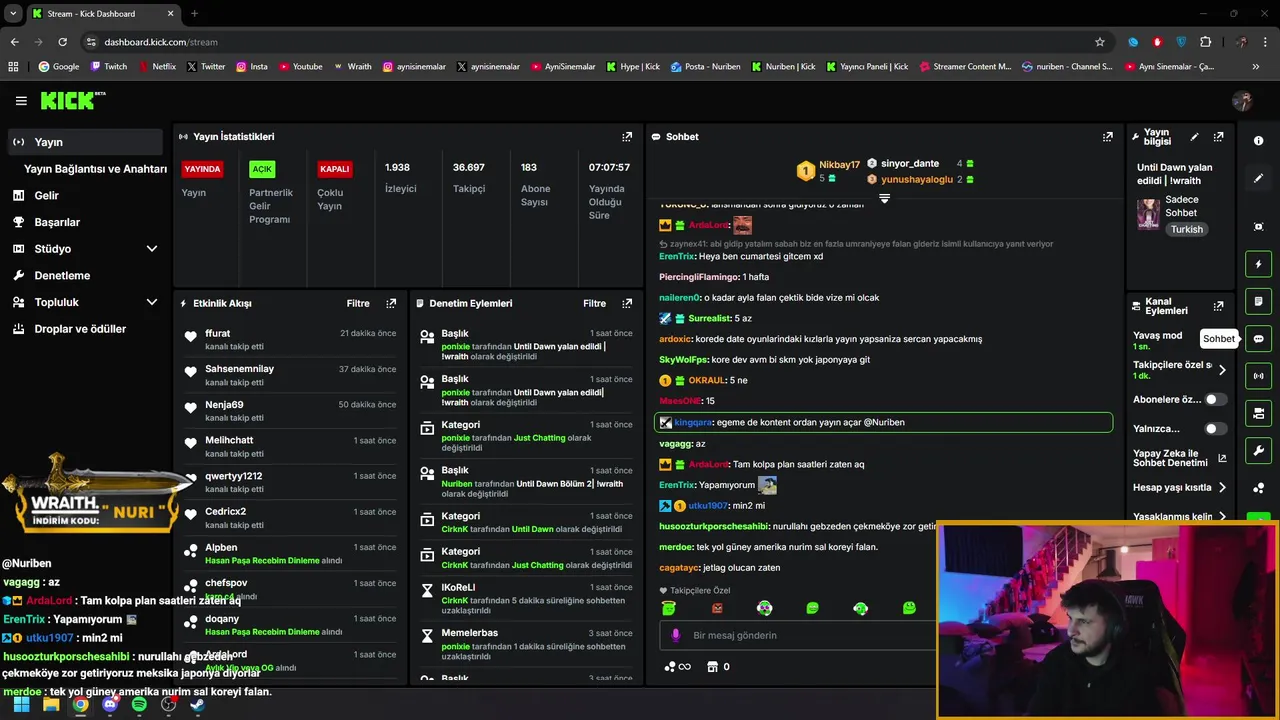
Task: Open the Windows Start menu
Action: 21,705
